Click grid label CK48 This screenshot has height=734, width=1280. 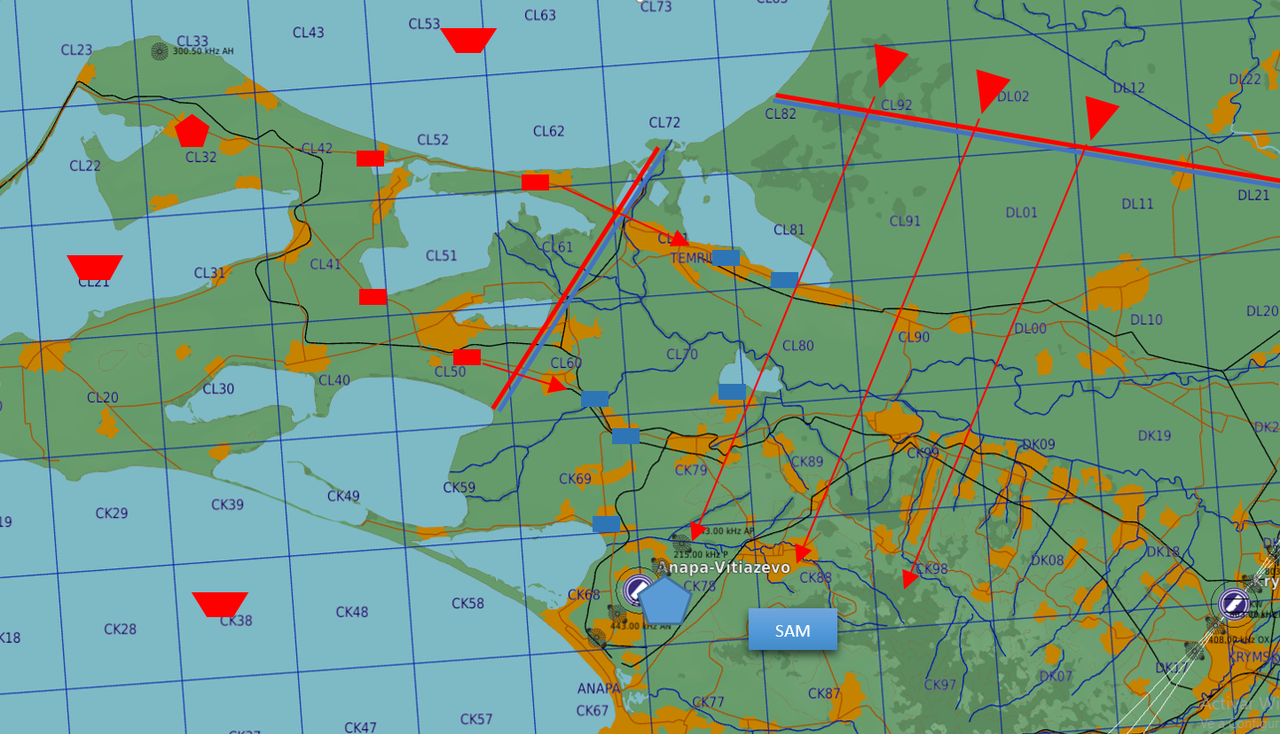pos(352,611)
